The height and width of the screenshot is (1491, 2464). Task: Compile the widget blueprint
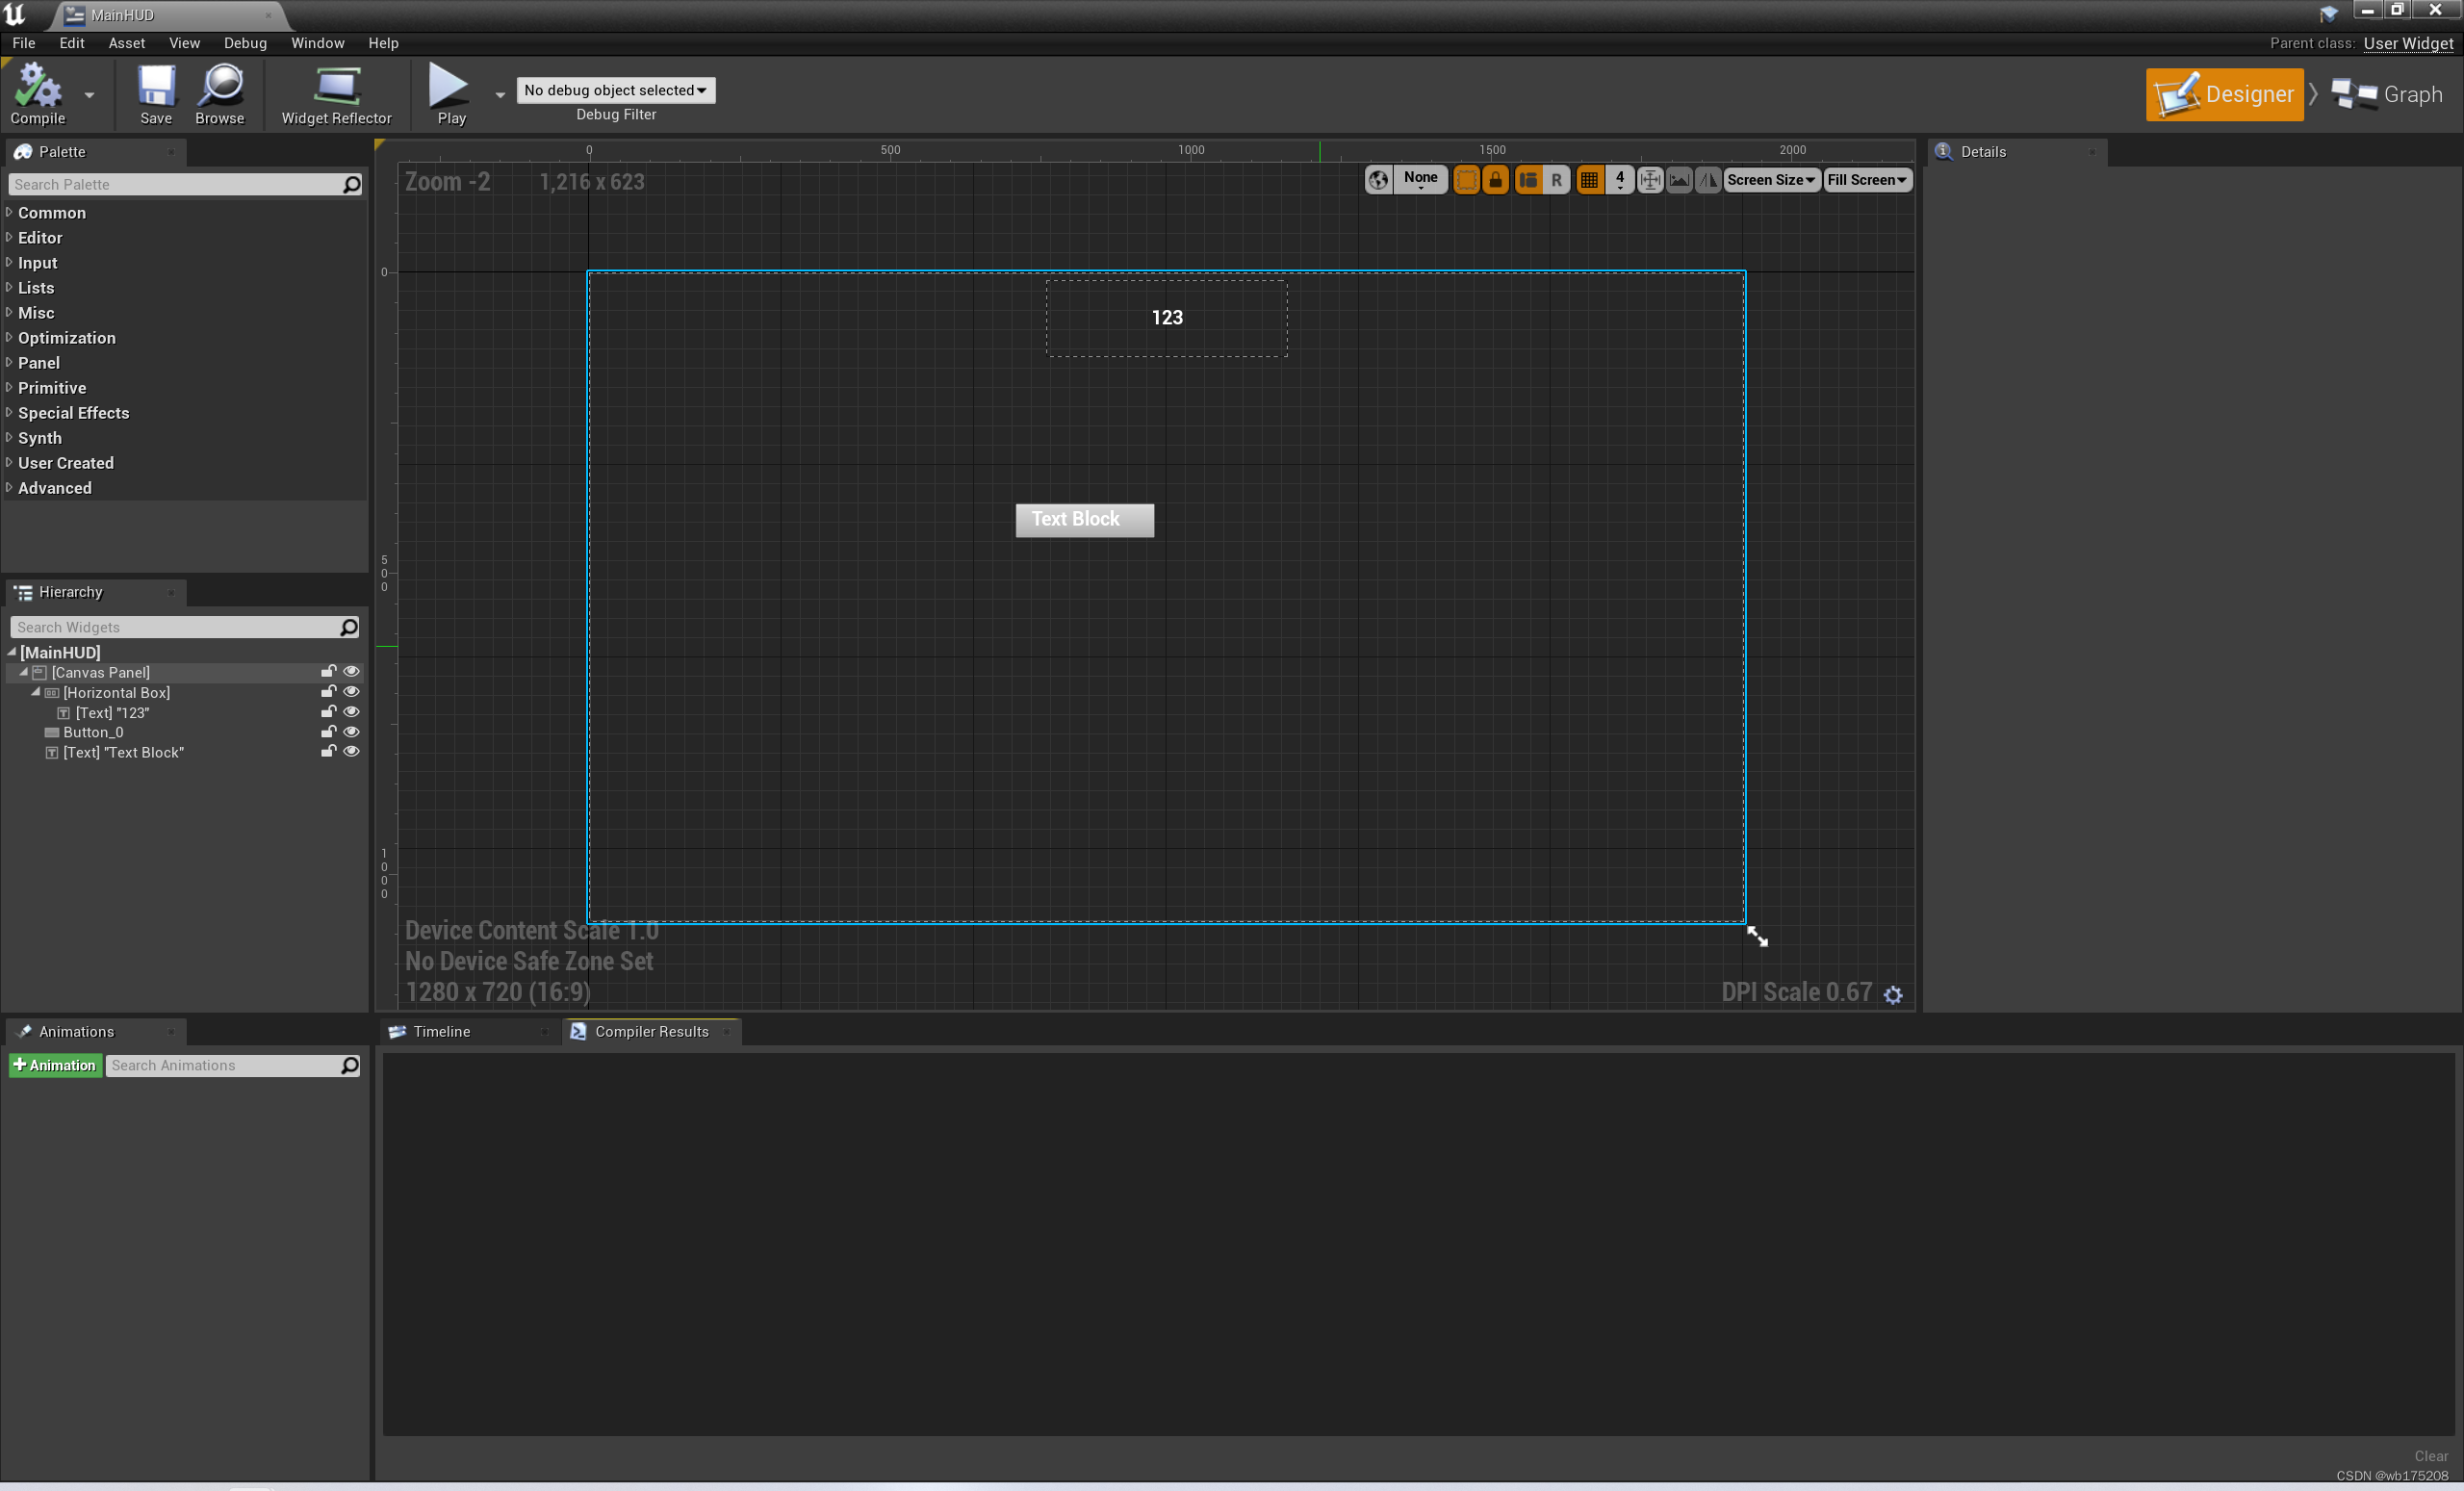[38, 94]
